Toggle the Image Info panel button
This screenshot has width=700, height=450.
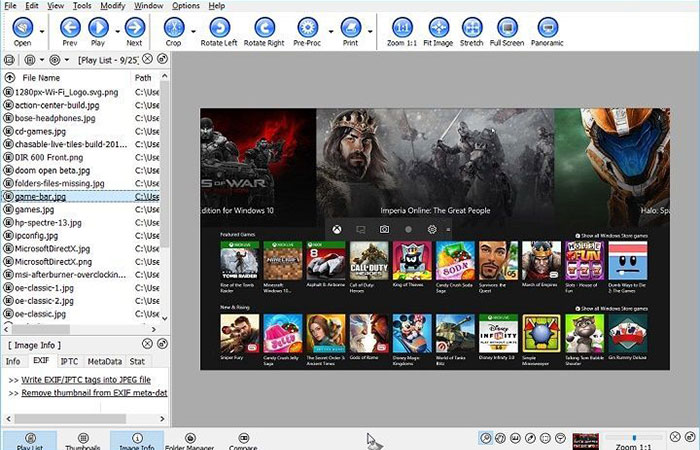pyautogui.click(x=137, y=441)
